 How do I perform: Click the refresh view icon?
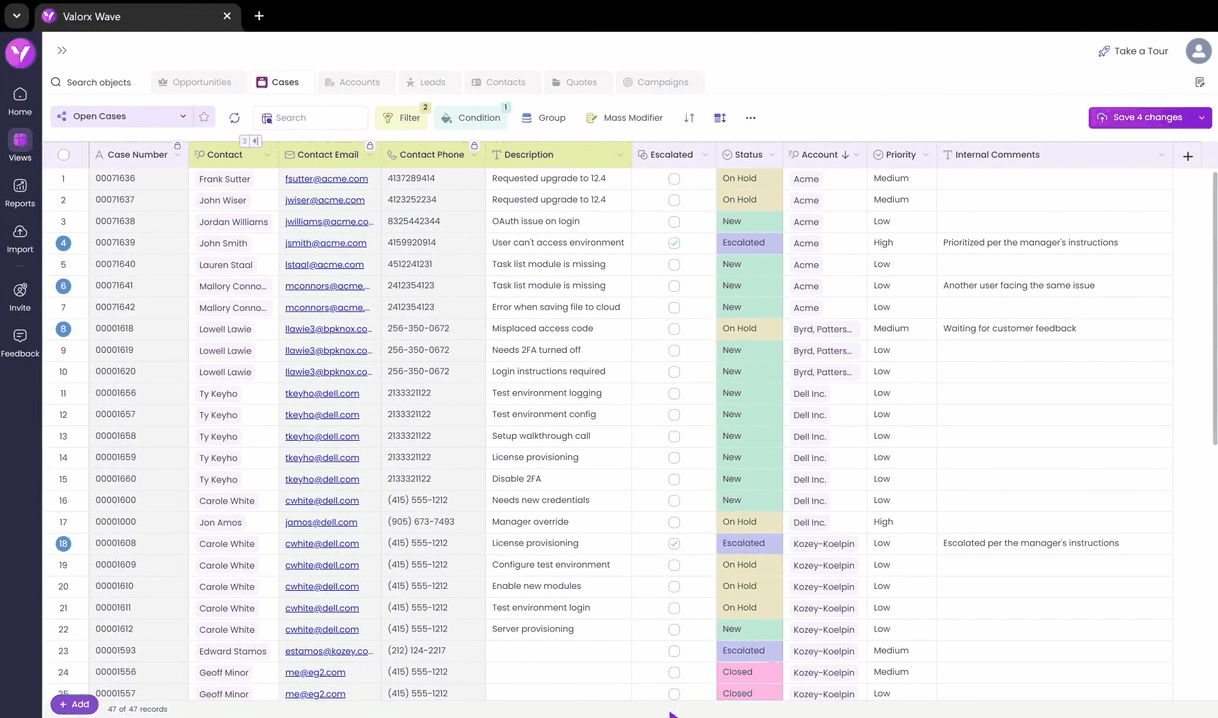pos(234,118)
